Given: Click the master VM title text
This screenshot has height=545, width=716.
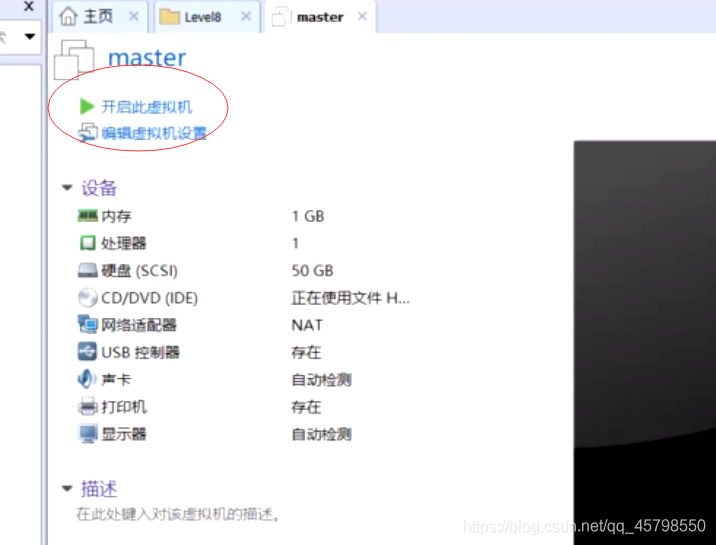Looking at the screenshot, I should 147,58.
